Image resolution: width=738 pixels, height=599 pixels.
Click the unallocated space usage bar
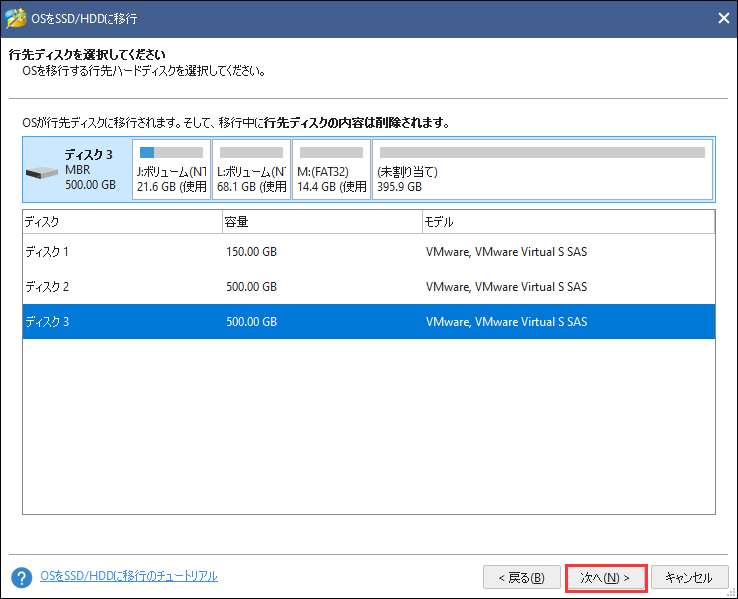(542, 152)
